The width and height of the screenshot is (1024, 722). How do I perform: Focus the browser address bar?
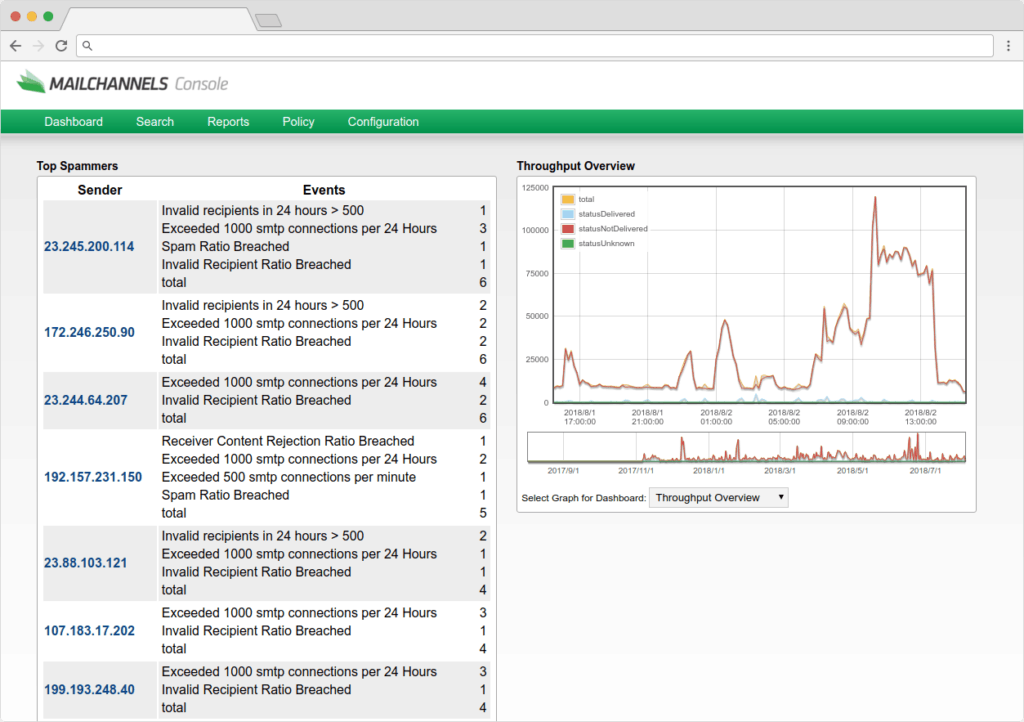[536, 46]
